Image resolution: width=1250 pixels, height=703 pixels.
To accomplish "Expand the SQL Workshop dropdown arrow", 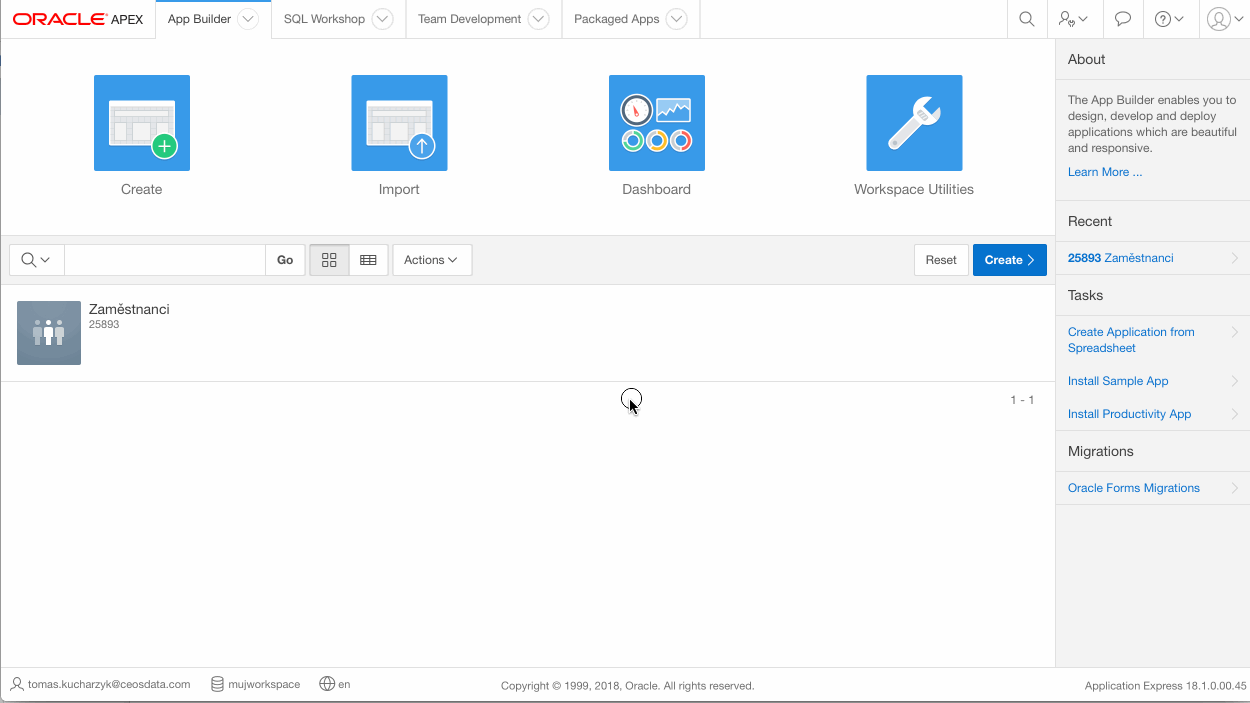I will 382,19.
